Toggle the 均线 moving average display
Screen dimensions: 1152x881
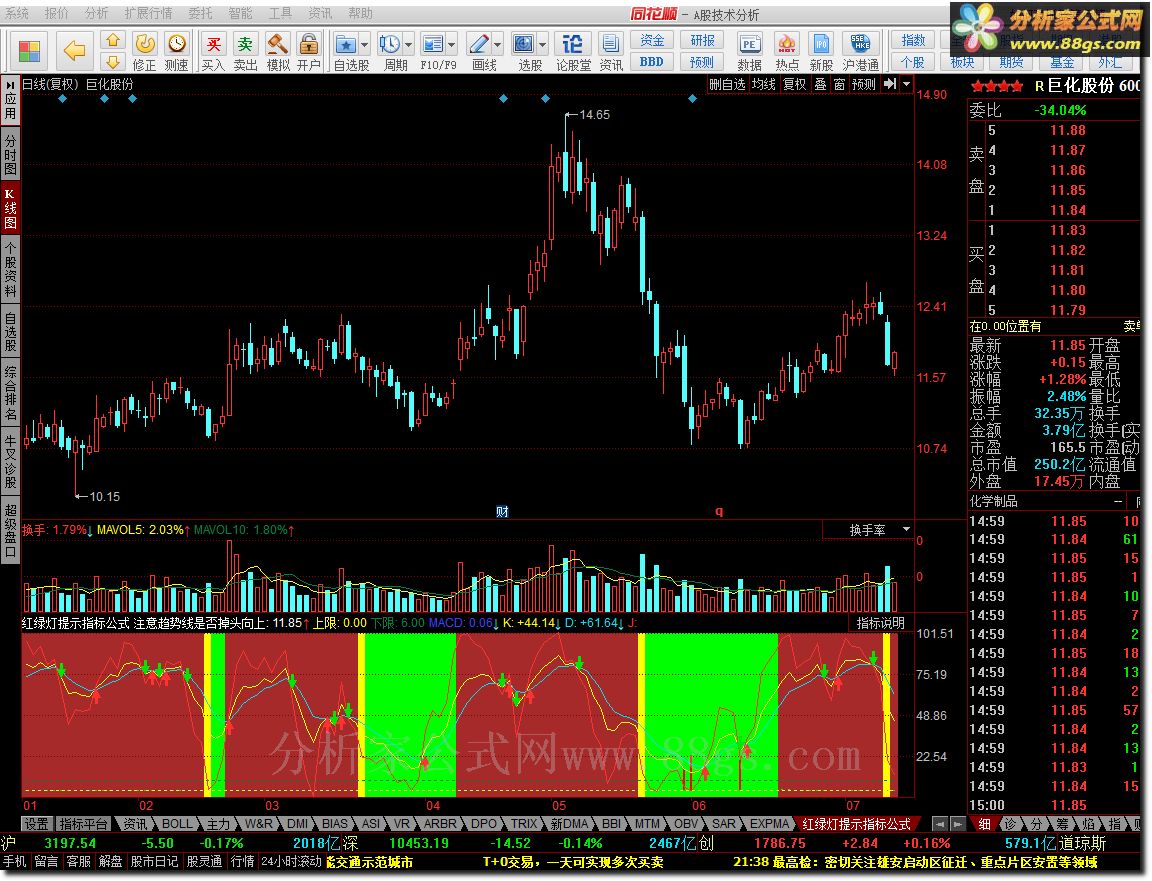[x=763, y=84]
